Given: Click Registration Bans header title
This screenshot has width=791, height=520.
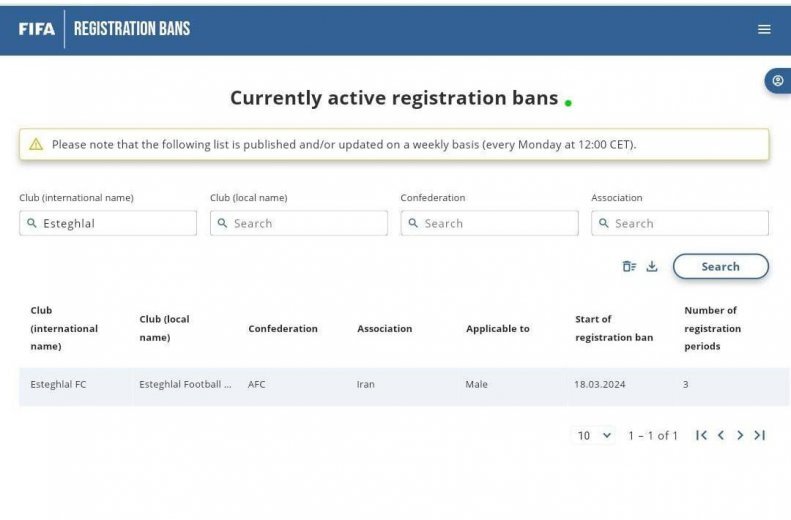Looking at the screenshot, I should coord(132,29).
